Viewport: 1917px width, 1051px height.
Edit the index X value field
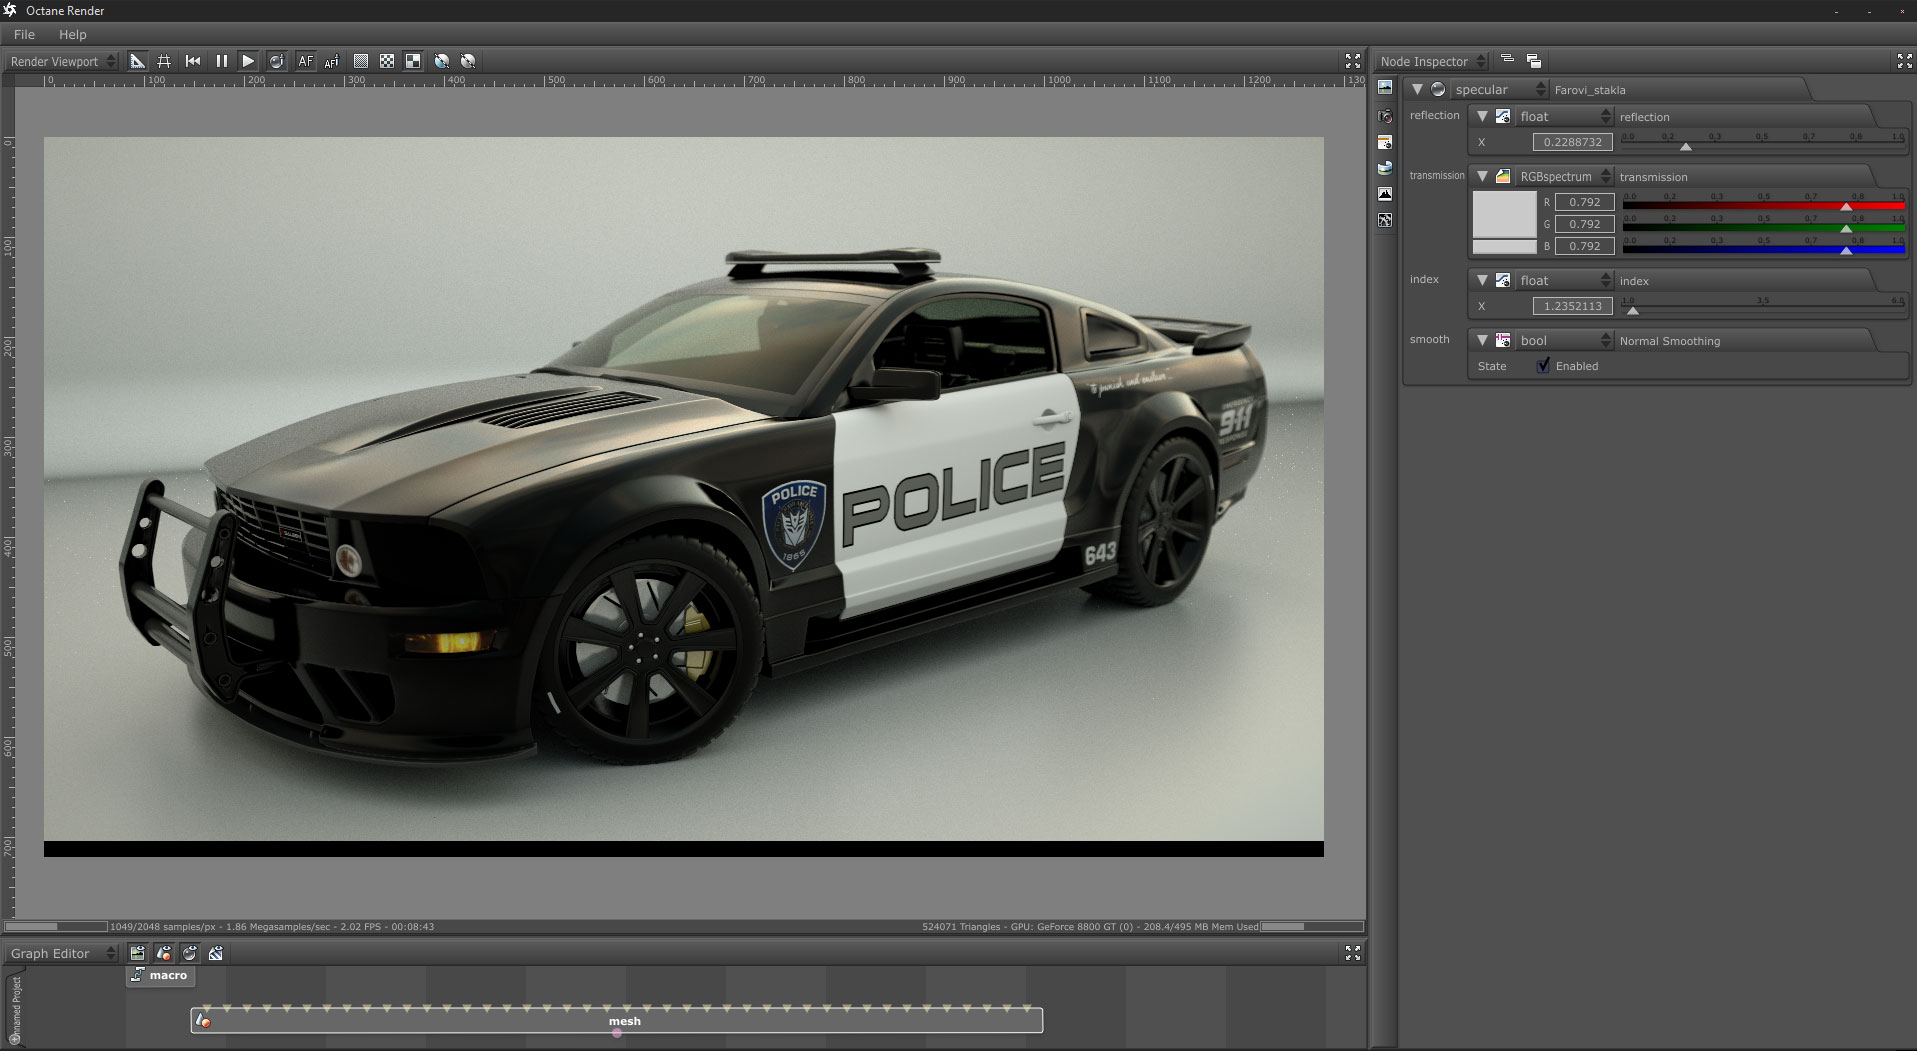[x=1573, y=306]
